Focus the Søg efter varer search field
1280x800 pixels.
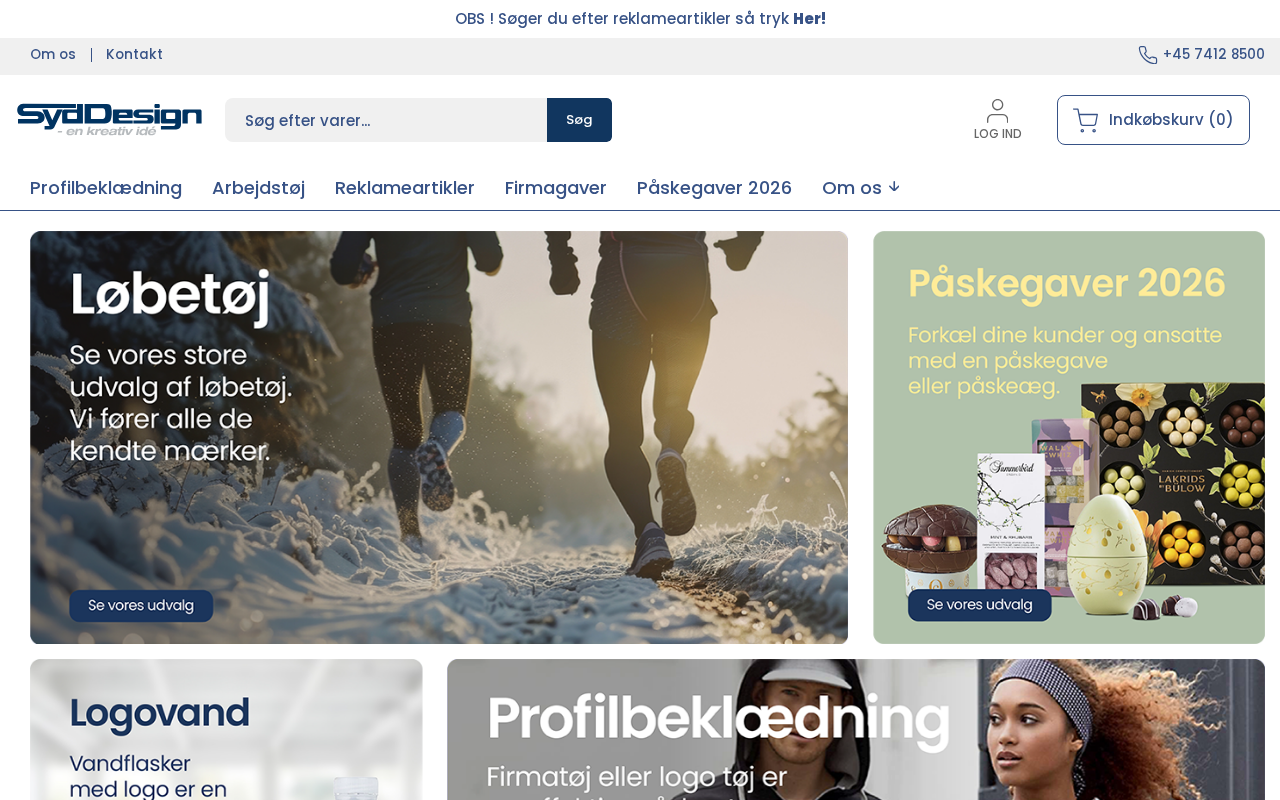[386, 120]
